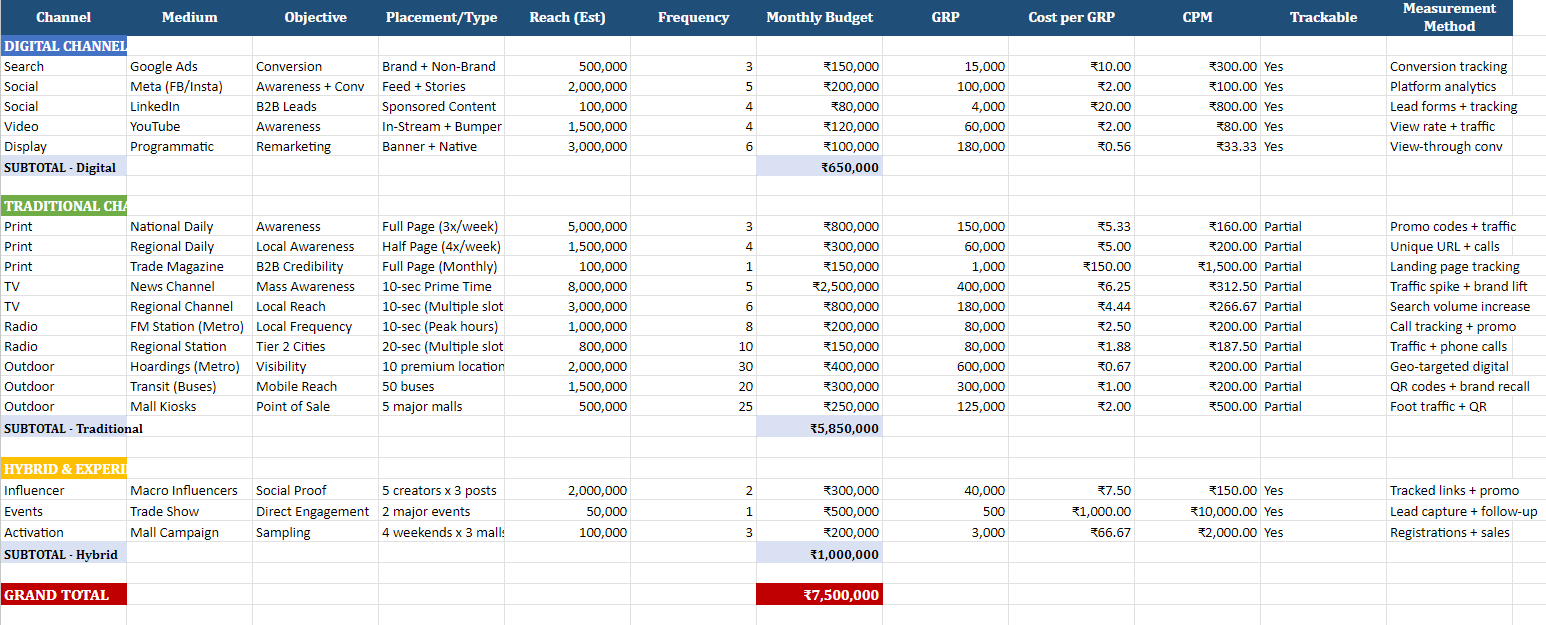The width and height of the screenshot is (1546, 625).
Task: Click the National Daily cell
Action: (x=190, y=226)
